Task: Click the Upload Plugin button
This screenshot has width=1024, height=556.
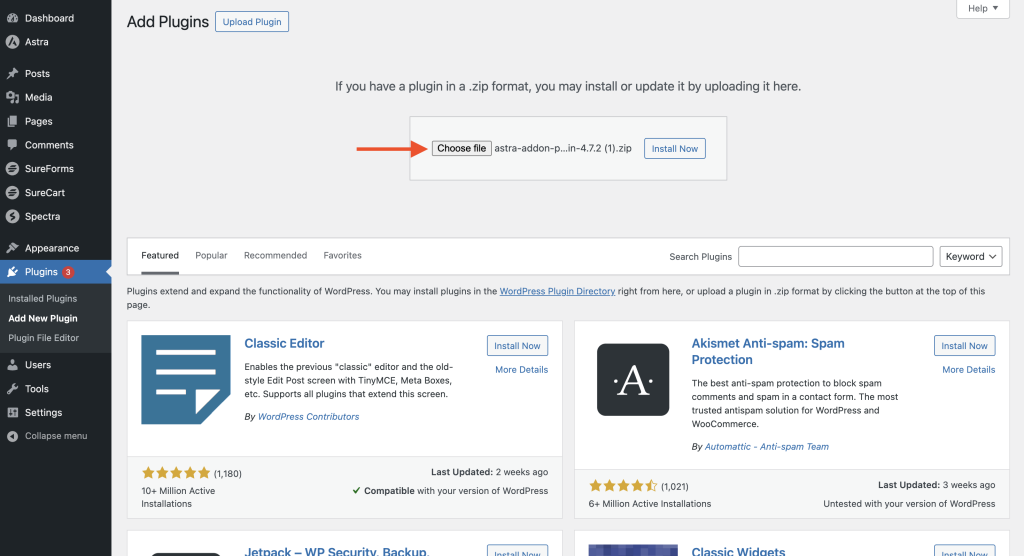Action: point(252,22)
